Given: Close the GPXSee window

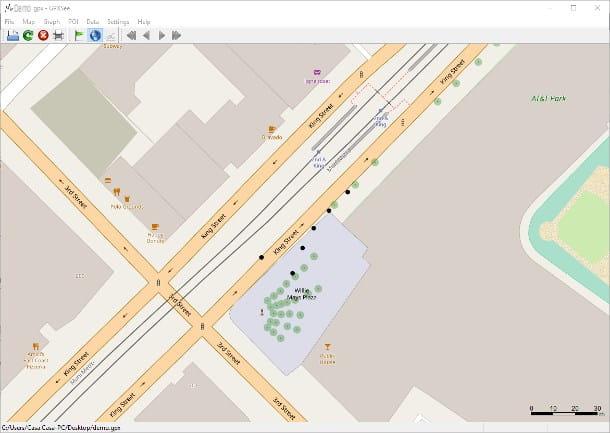Looking at the screenshot, I should [x=597, y=8].
